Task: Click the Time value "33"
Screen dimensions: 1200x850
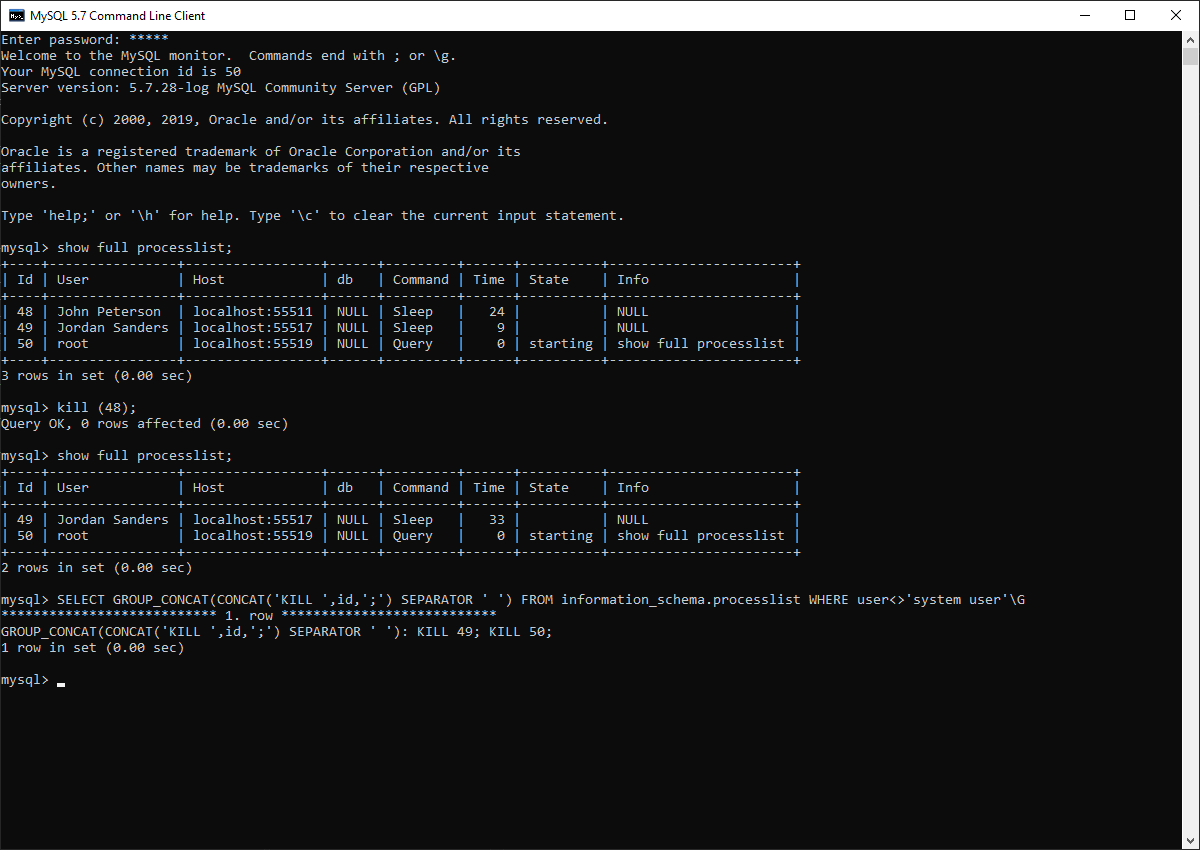Action: pyautogui.click(x=497, y=520)
